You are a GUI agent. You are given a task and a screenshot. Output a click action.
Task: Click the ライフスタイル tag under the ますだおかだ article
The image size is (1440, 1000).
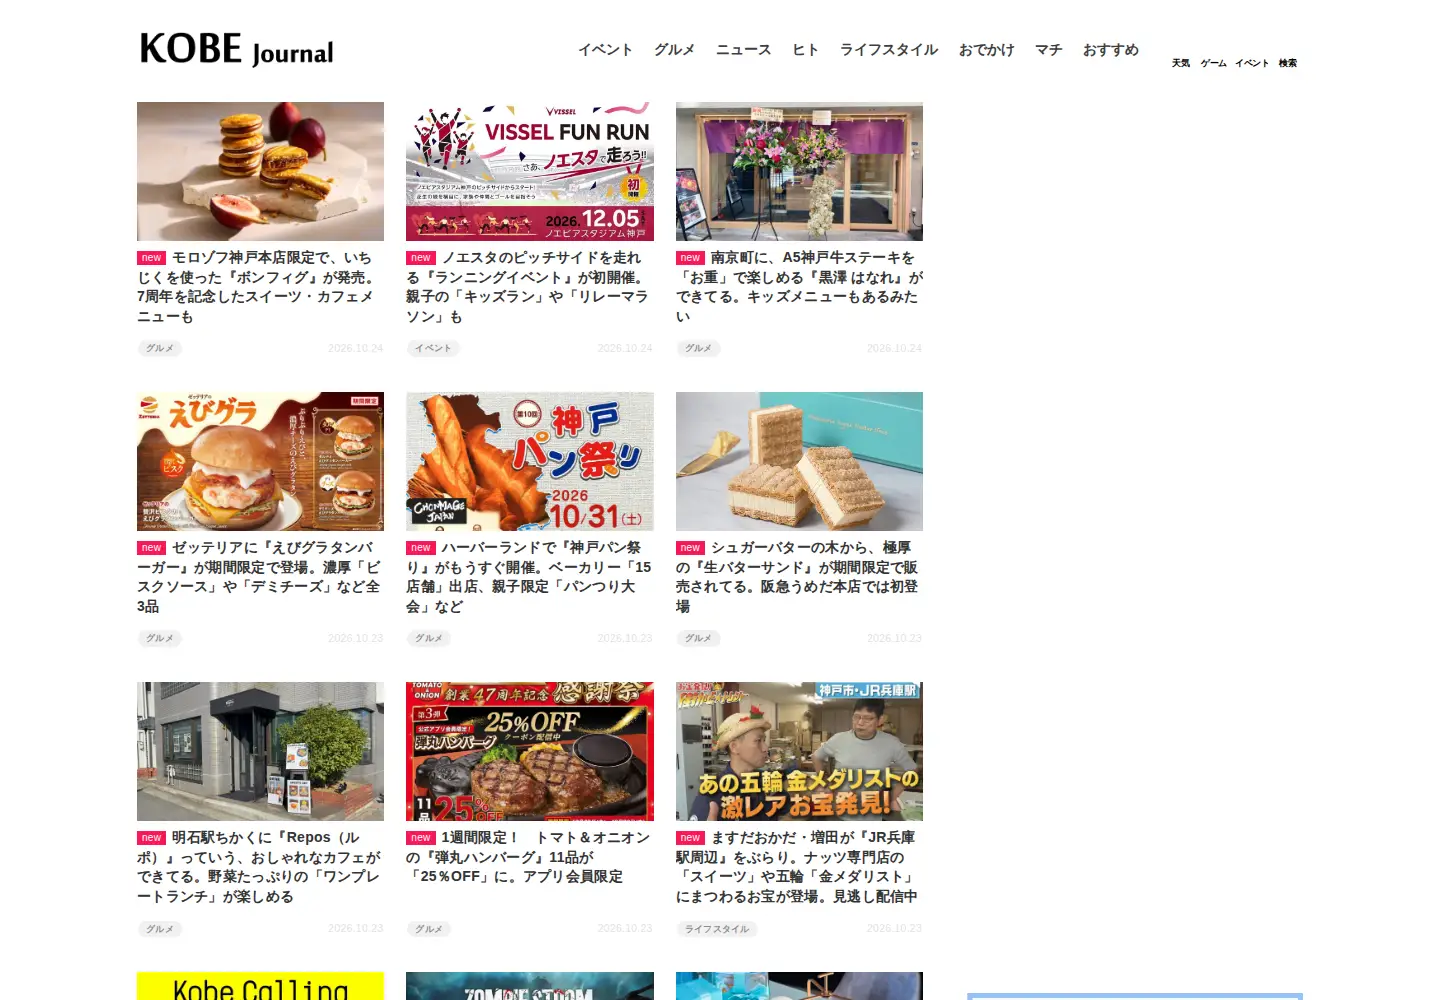[x=717, y=929]
